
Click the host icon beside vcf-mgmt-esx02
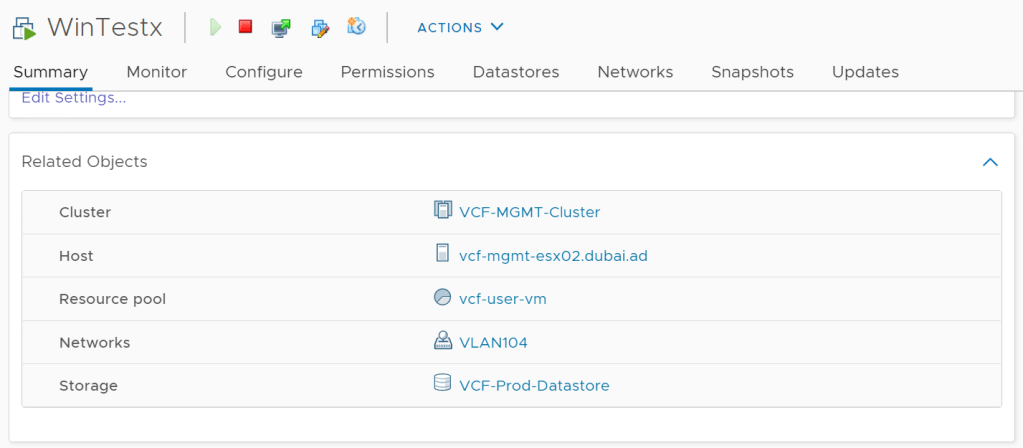click(443, 255)
